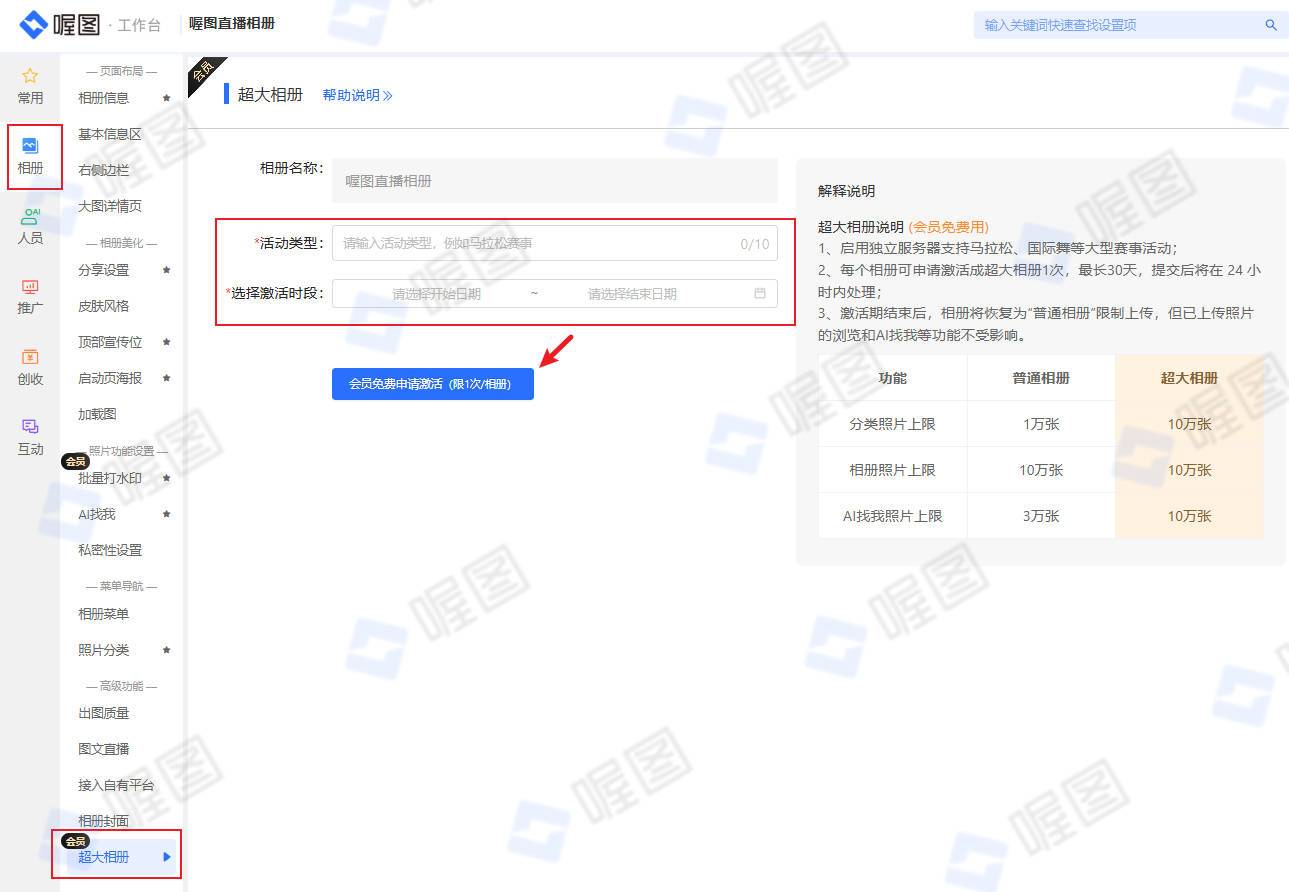Click the star next to 启动页海报
This screenshot has width=1289, height=892.
tap(166, 378)
